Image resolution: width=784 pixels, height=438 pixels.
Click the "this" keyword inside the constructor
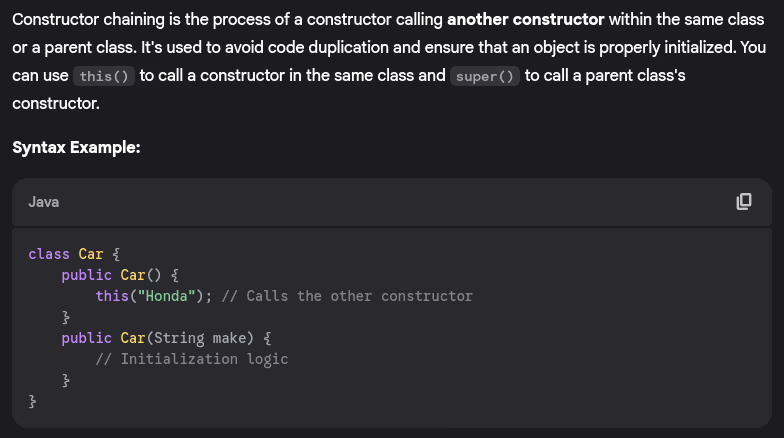coord(112,296)
